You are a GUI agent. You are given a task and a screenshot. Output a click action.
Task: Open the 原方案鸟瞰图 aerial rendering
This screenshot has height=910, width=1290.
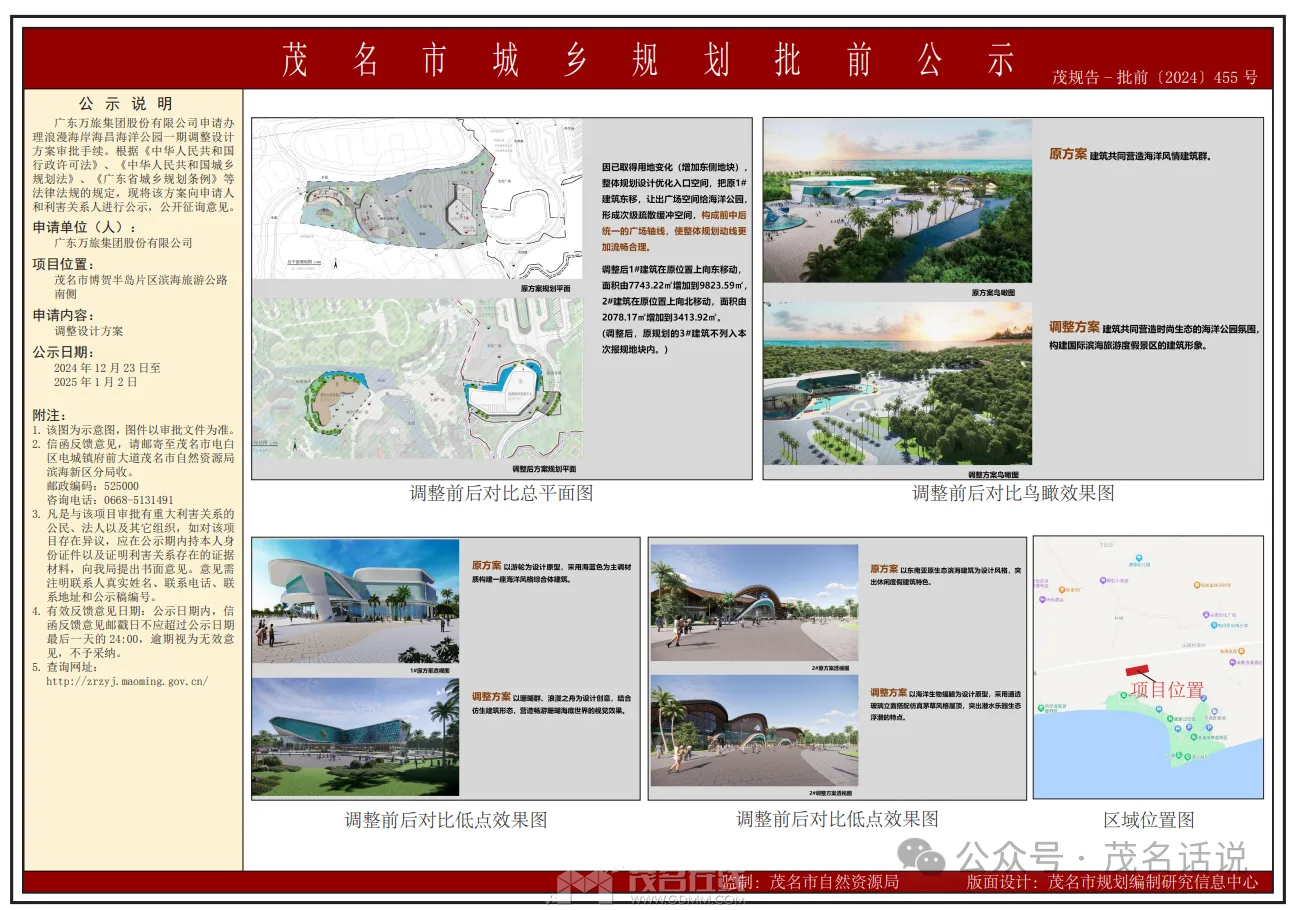click(898, 199)
